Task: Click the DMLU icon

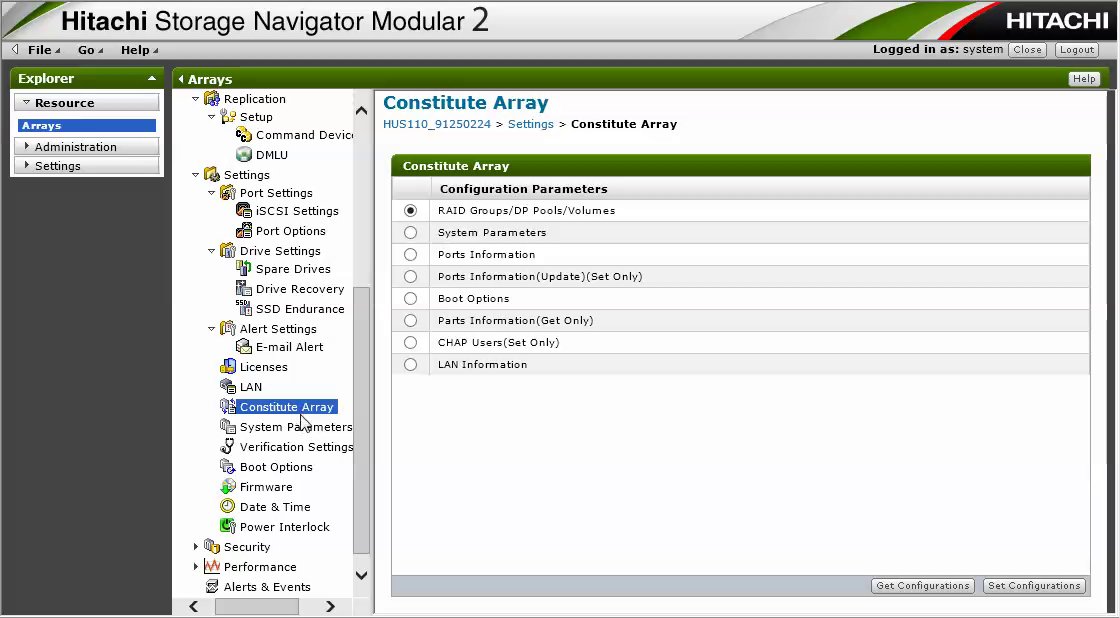Action: click(x=244, y=154)
